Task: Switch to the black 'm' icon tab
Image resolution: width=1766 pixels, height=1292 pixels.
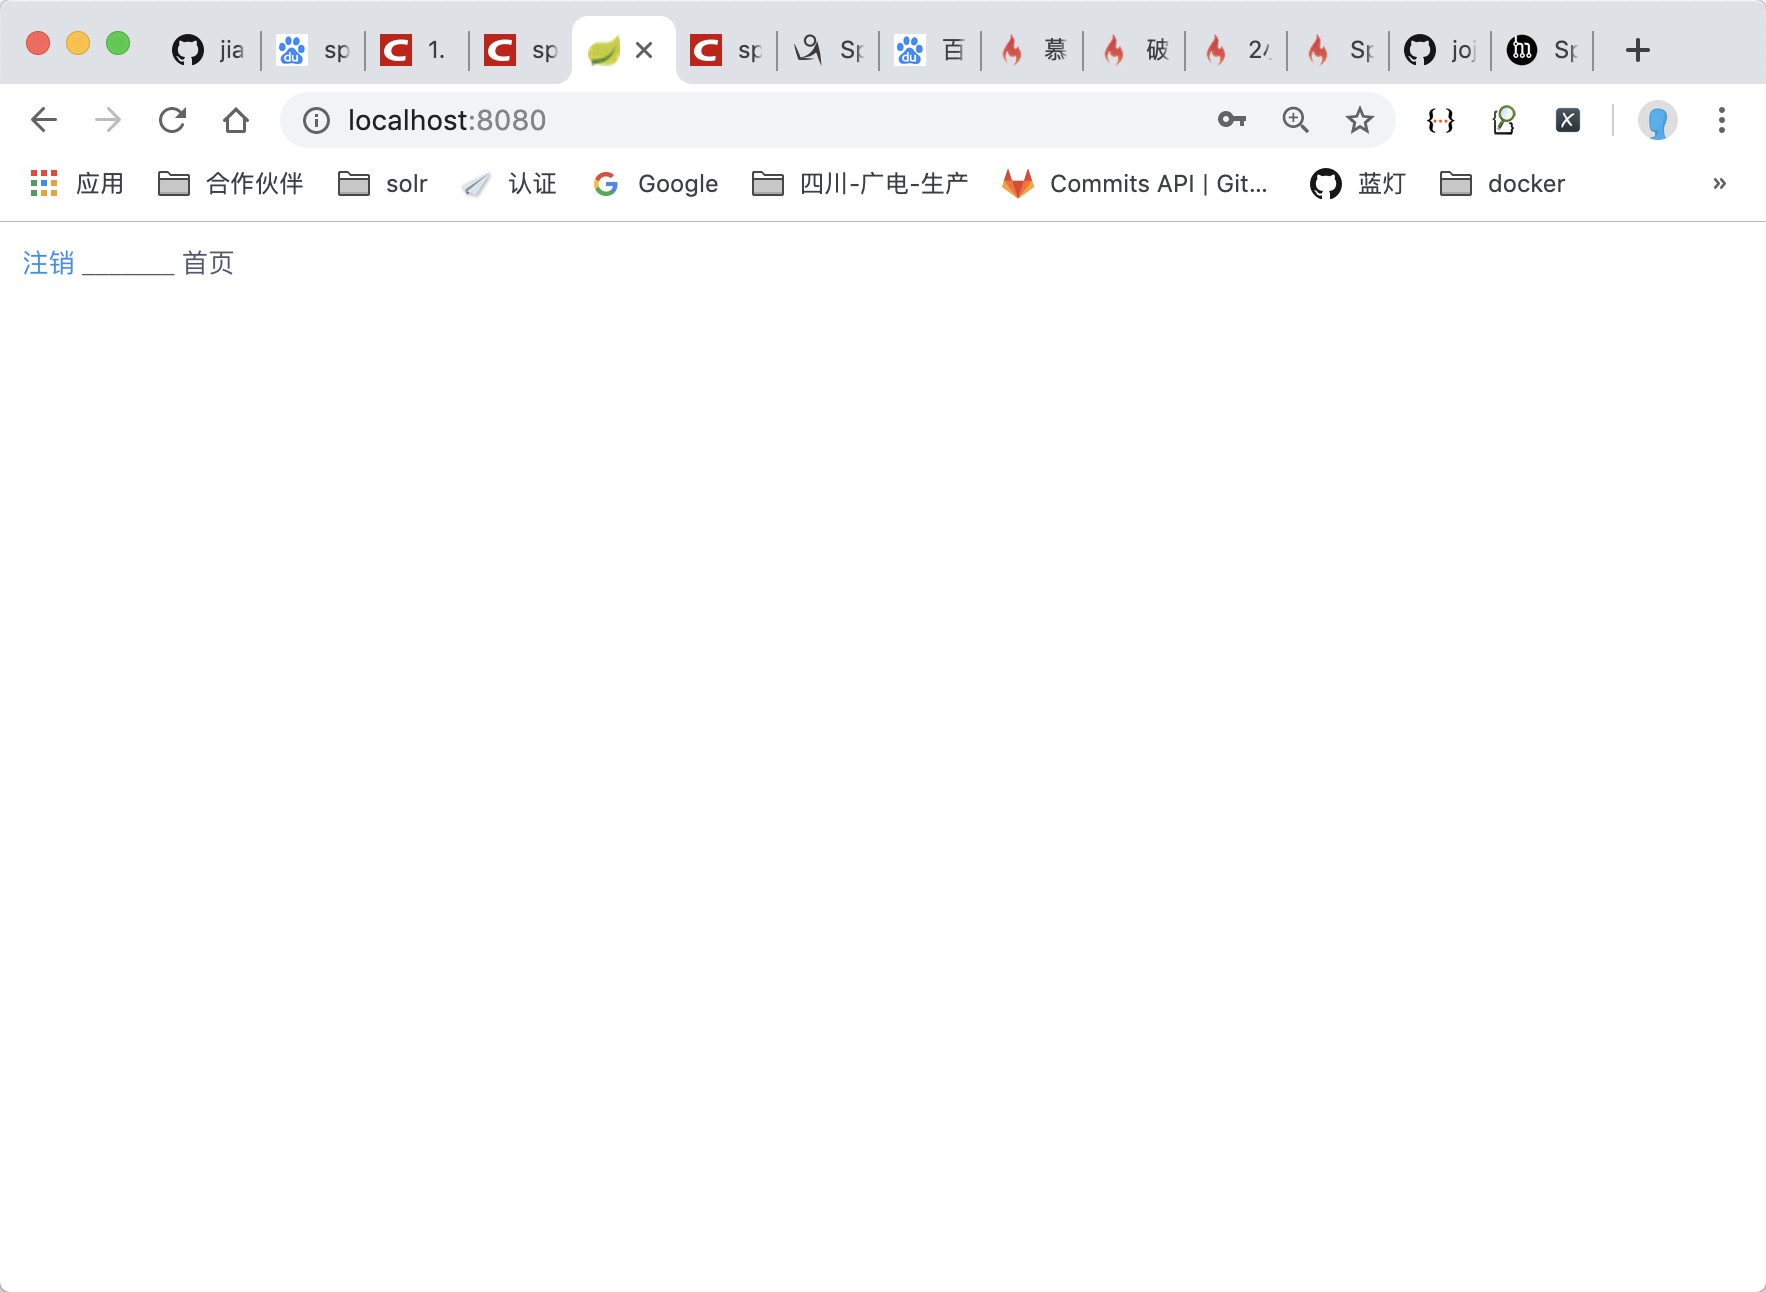Action: pos(1543,50)
